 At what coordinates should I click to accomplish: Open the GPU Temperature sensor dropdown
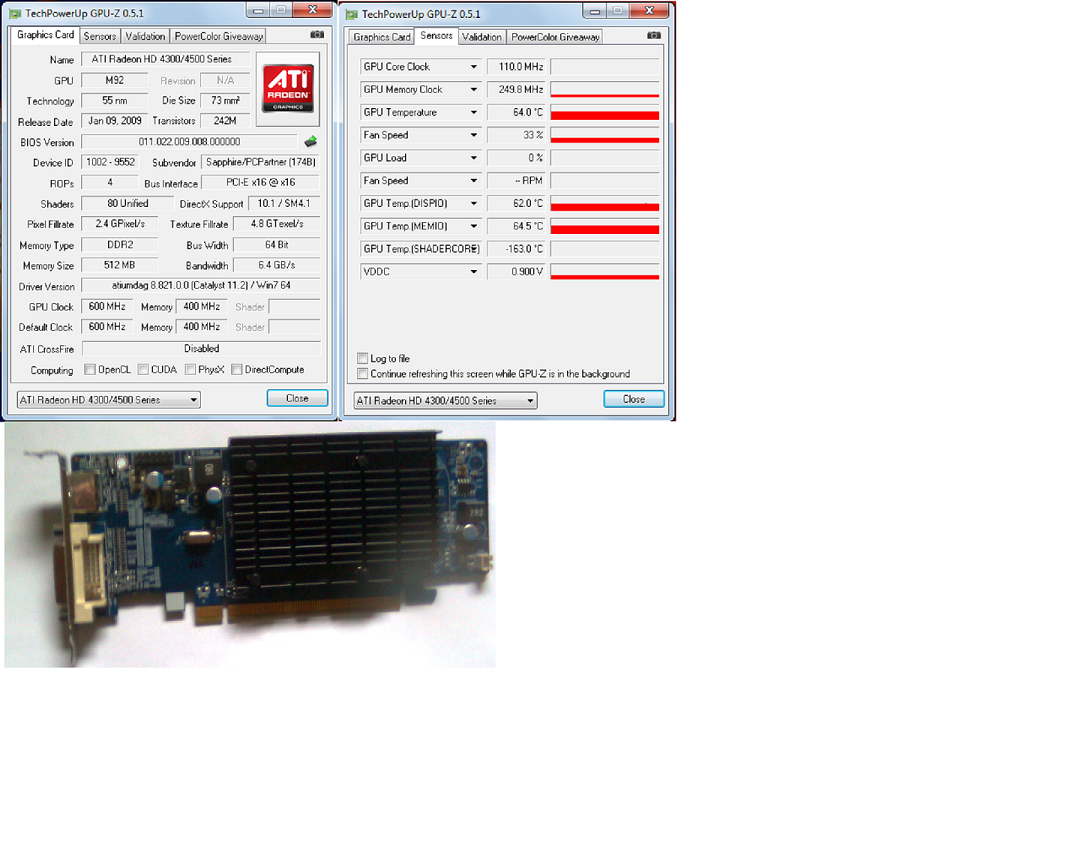tap(474, 113)
